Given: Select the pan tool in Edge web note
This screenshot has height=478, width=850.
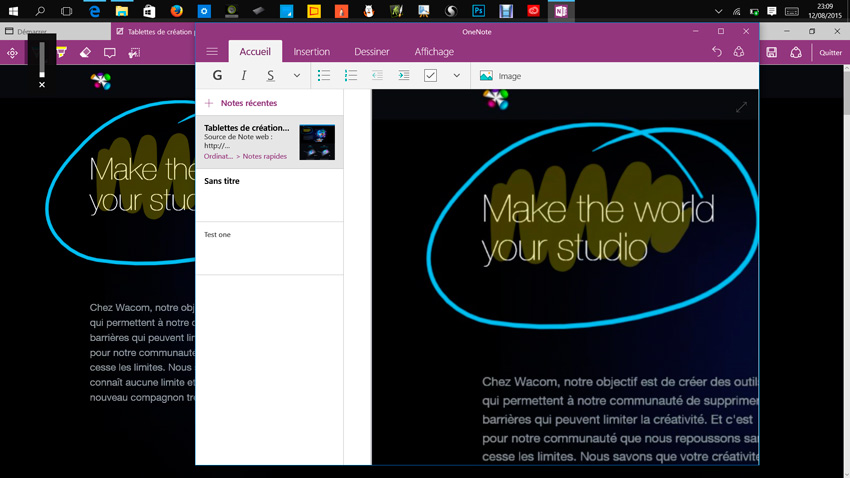Looking at the screenshot, I should coord(12,53).
